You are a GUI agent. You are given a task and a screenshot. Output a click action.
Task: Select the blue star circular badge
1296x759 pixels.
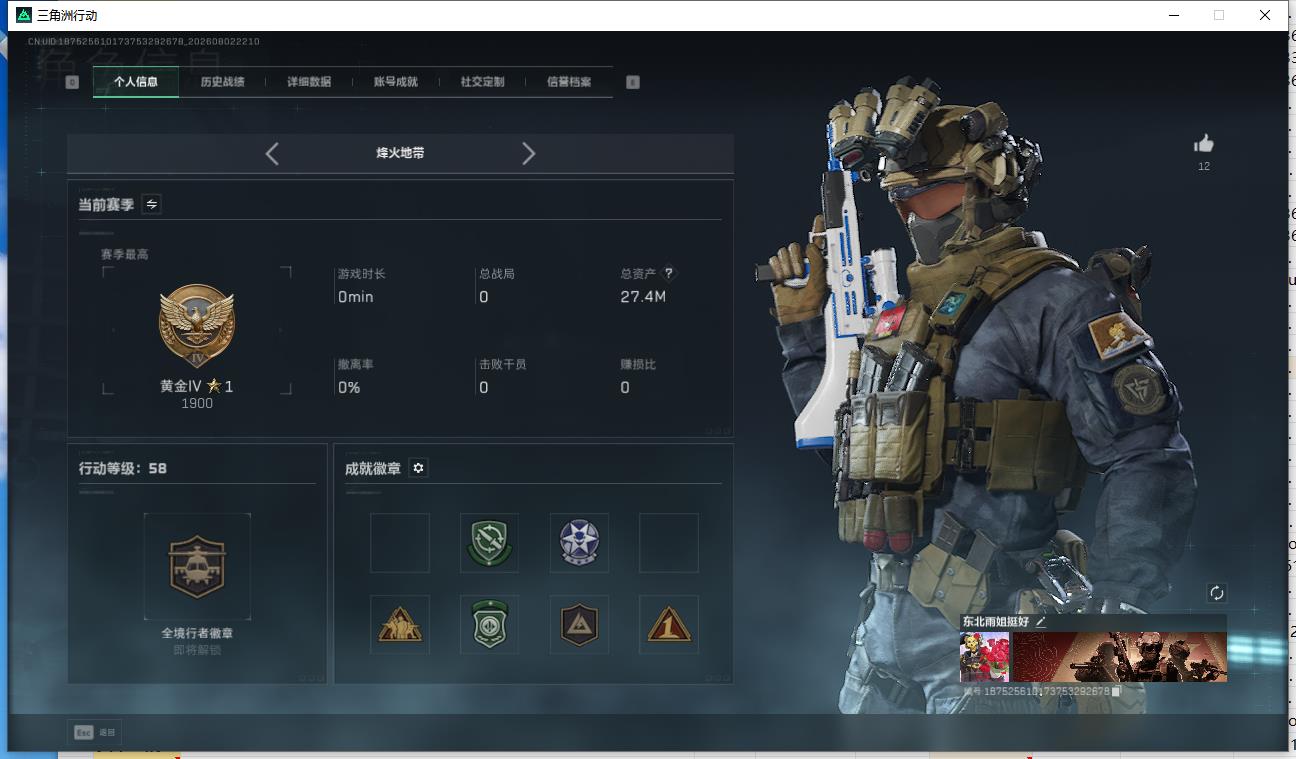click(x=579, y=543)
